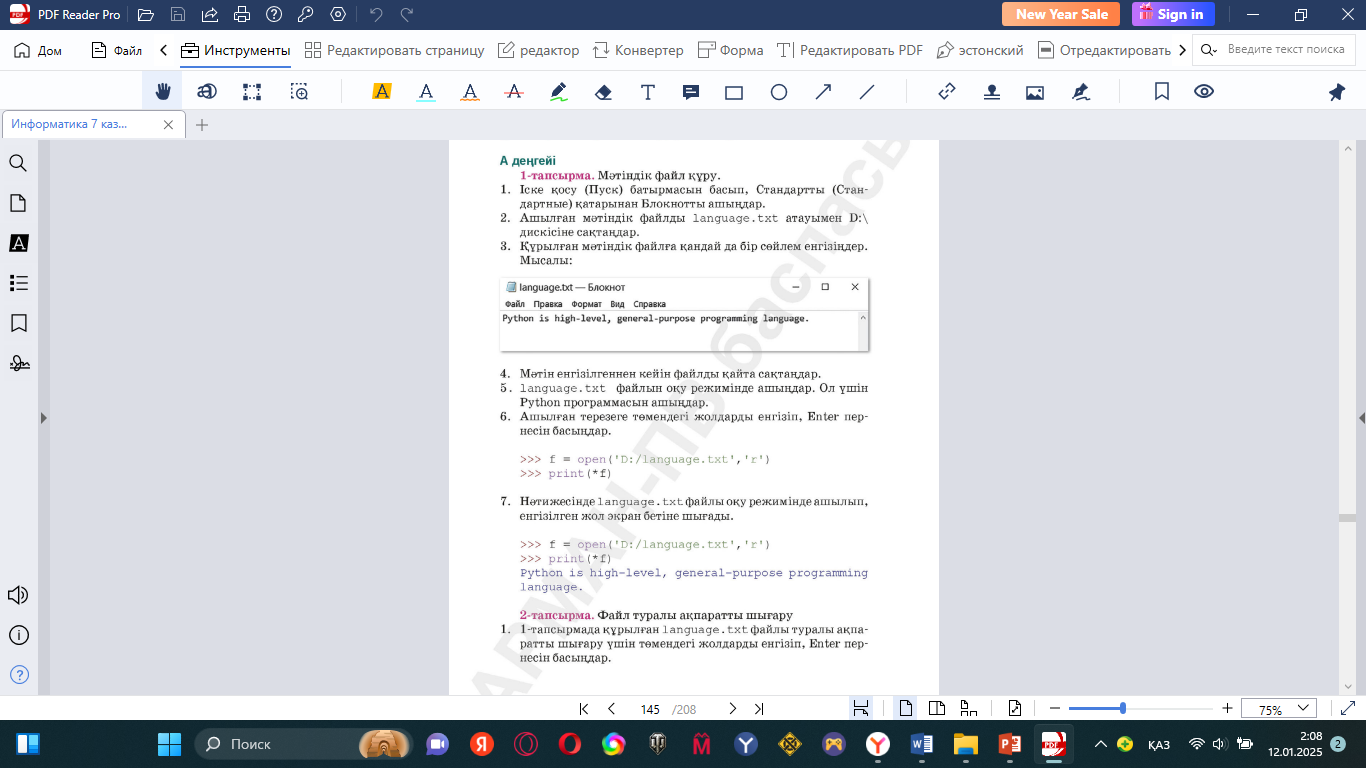Select the Hand pan tool
1366x768 pixels.
[x=163, y=92]
